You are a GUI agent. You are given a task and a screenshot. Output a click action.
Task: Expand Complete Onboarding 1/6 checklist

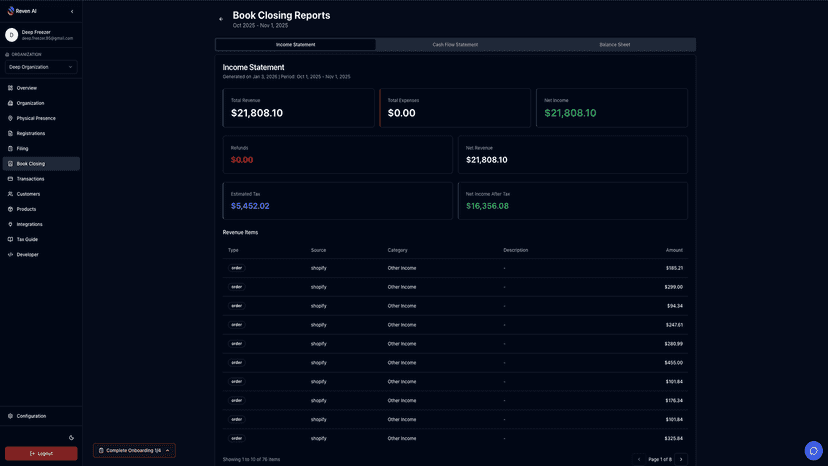pos(134,450)
